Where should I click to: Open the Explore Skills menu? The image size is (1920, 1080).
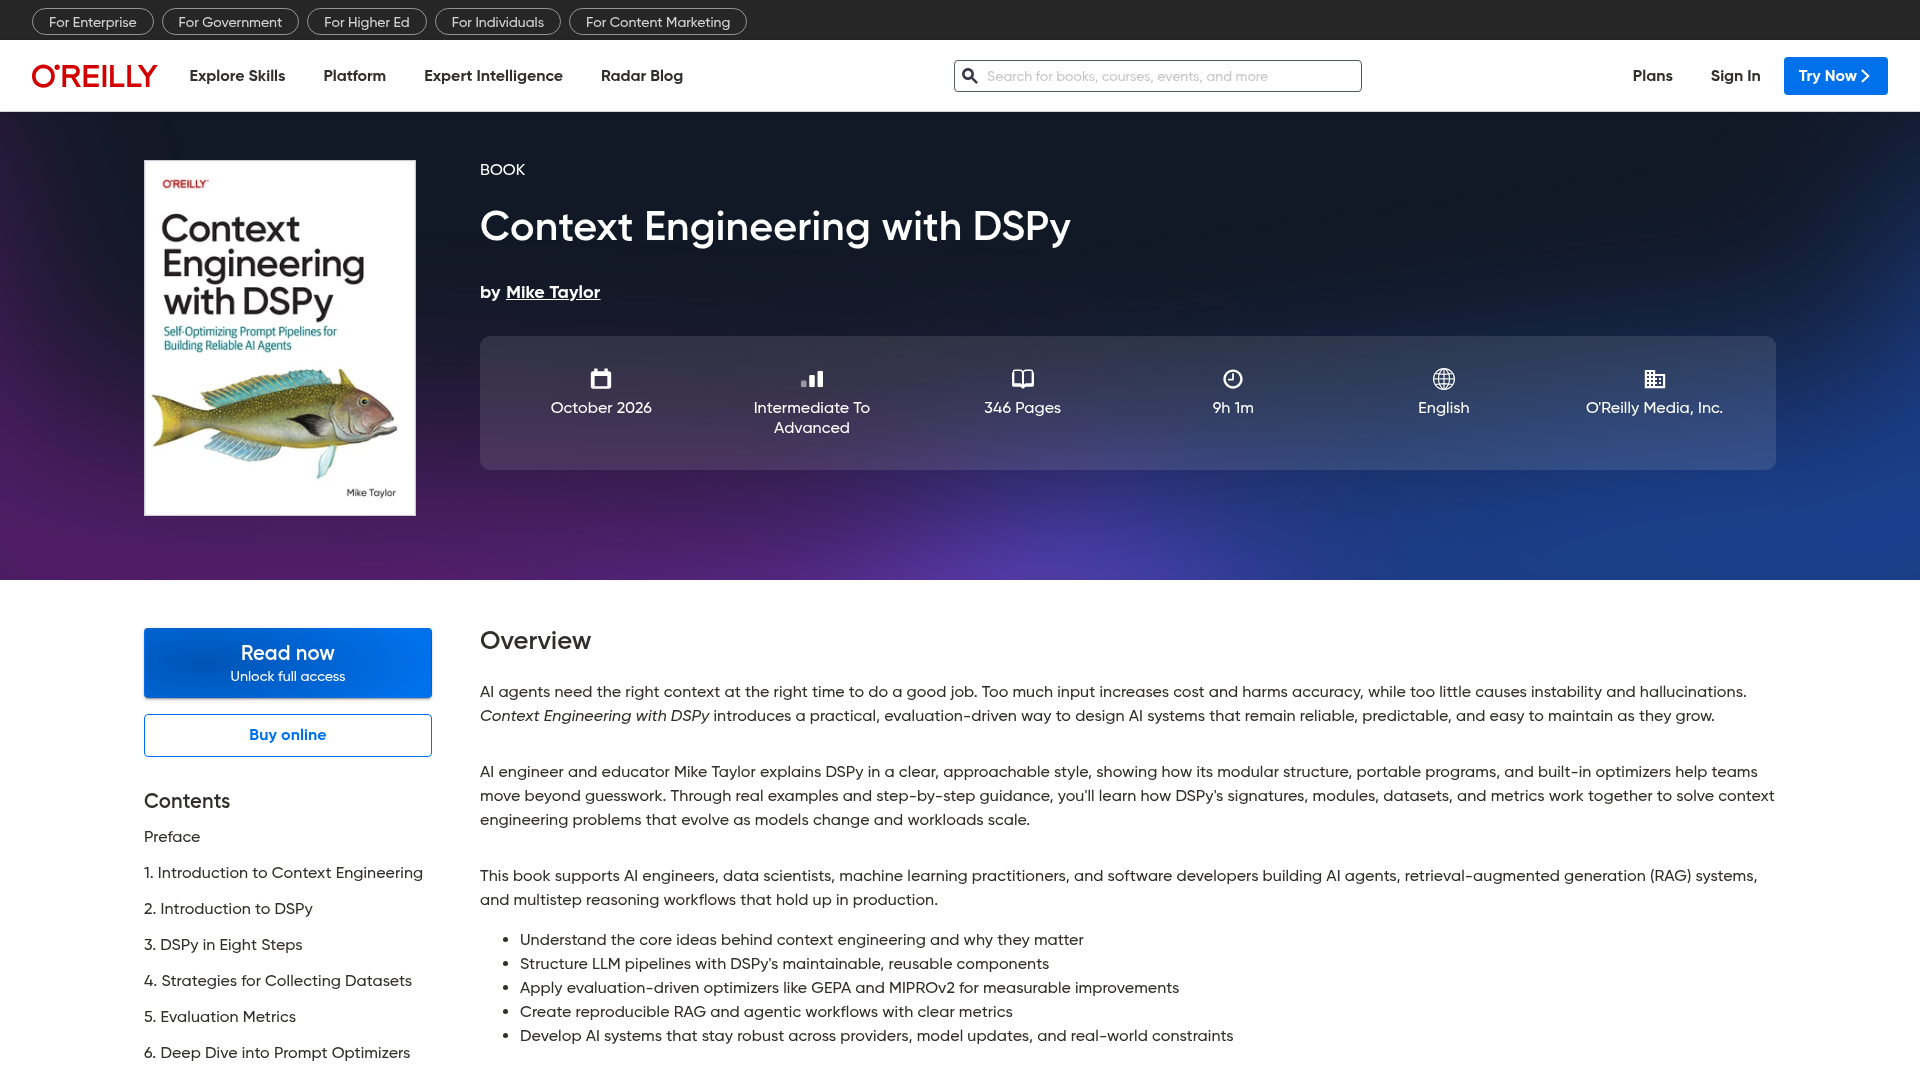[x=237, y=76]
